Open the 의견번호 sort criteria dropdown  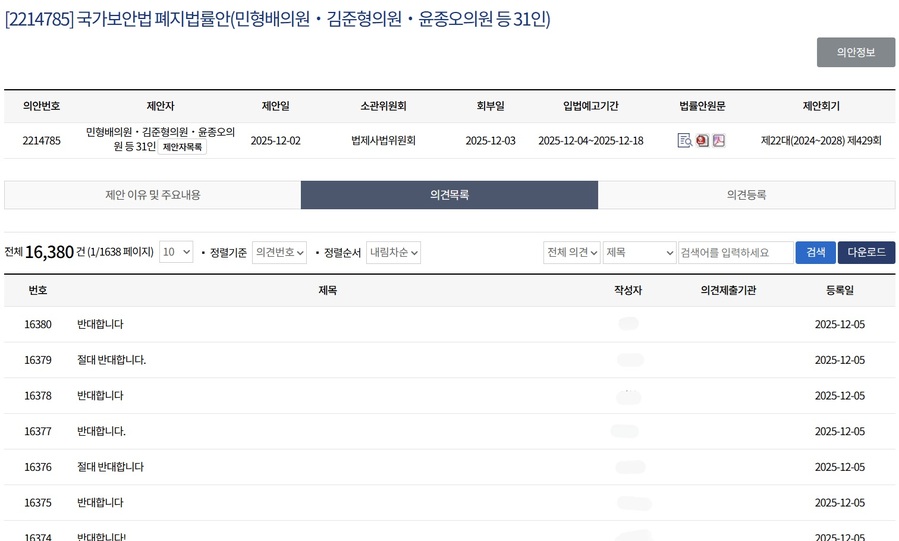point(279,252)
